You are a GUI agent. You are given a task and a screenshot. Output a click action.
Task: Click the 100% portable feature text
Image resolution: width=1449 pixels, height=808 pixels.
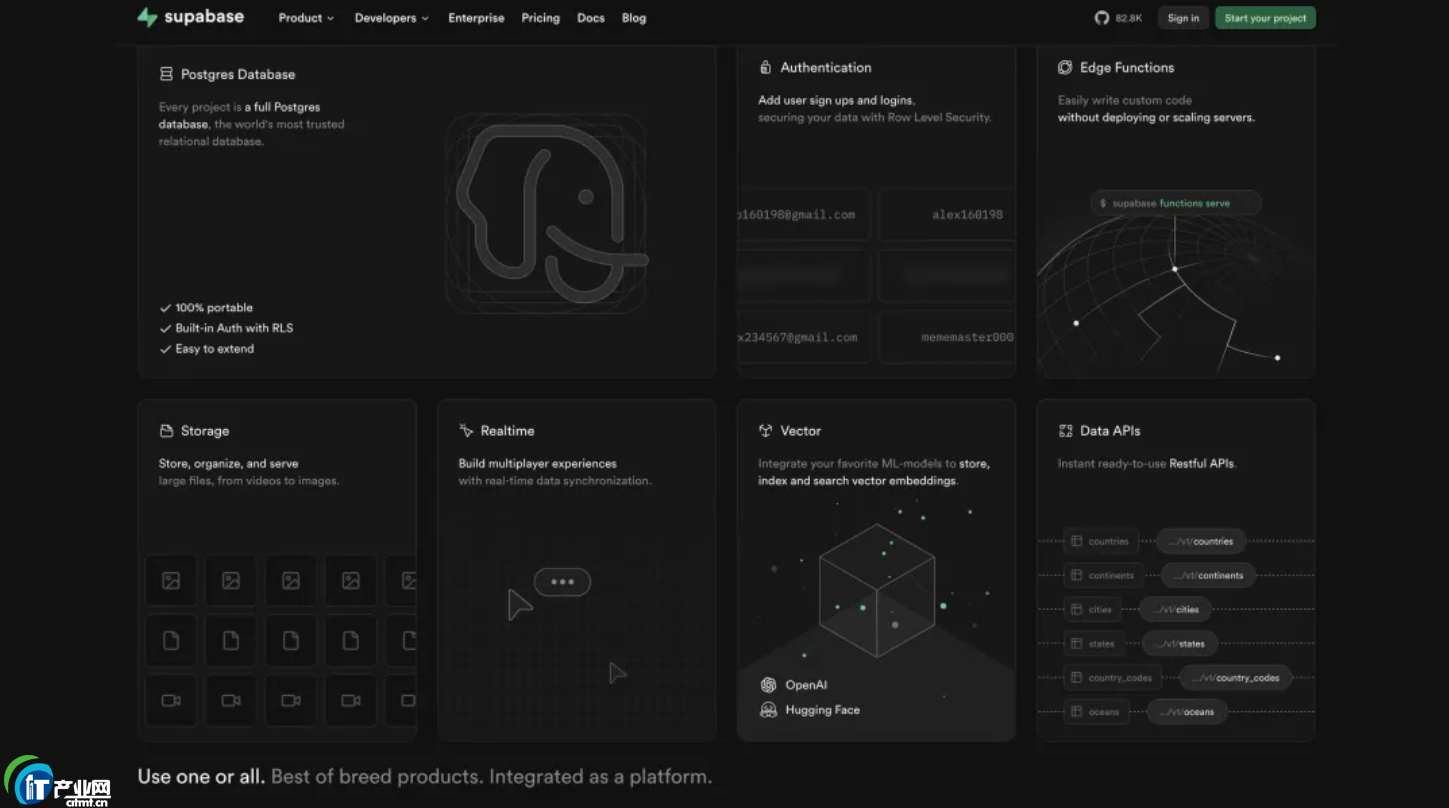[214, 308]
